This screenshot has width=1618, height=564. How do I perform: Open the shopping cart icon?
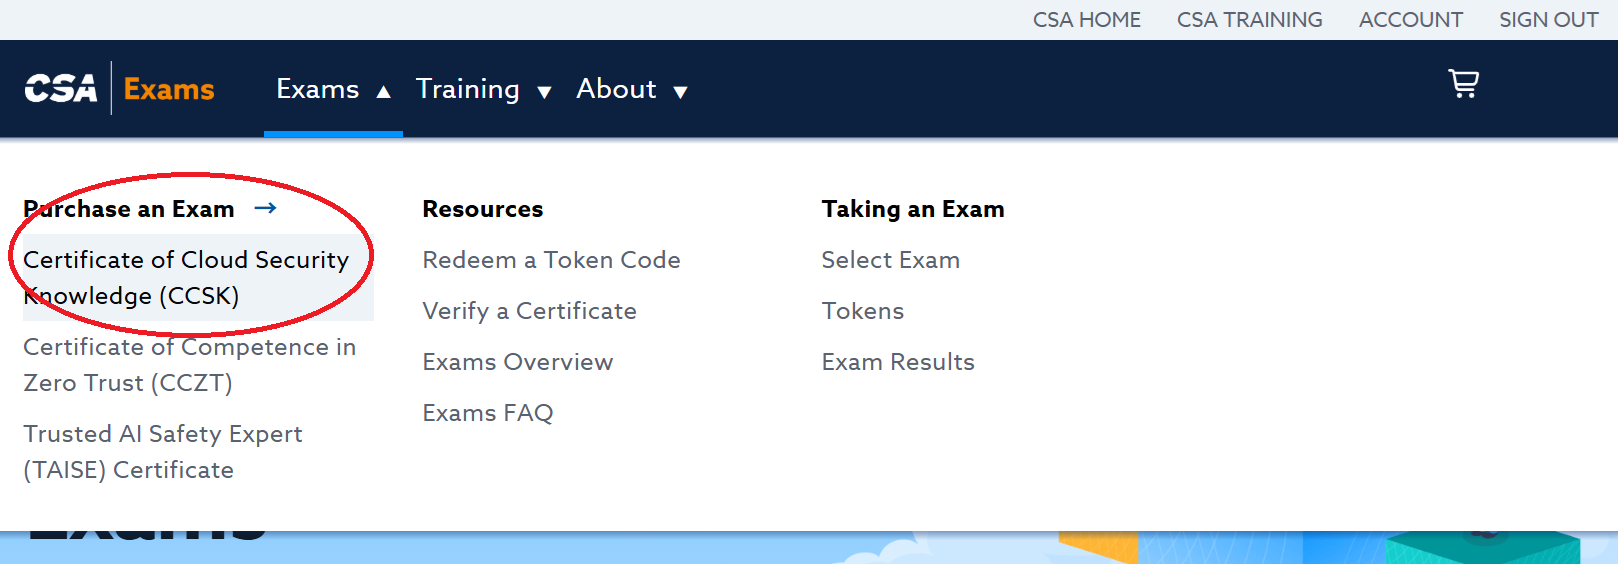pos(1463,84)
